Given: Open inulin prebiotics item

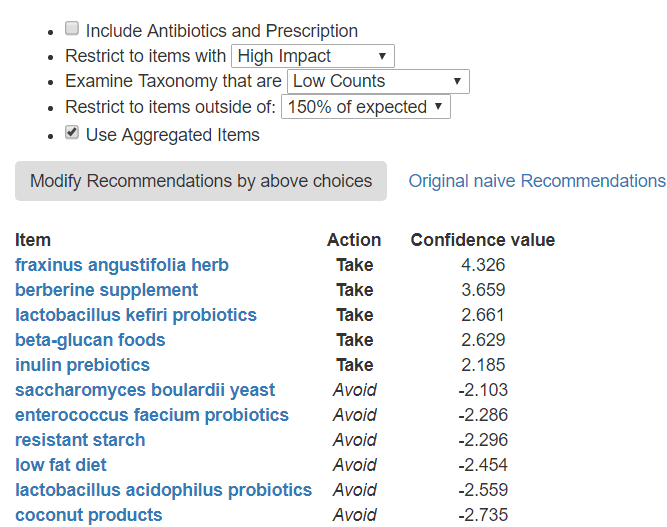Looking at the screenshot, I should 83,365.
